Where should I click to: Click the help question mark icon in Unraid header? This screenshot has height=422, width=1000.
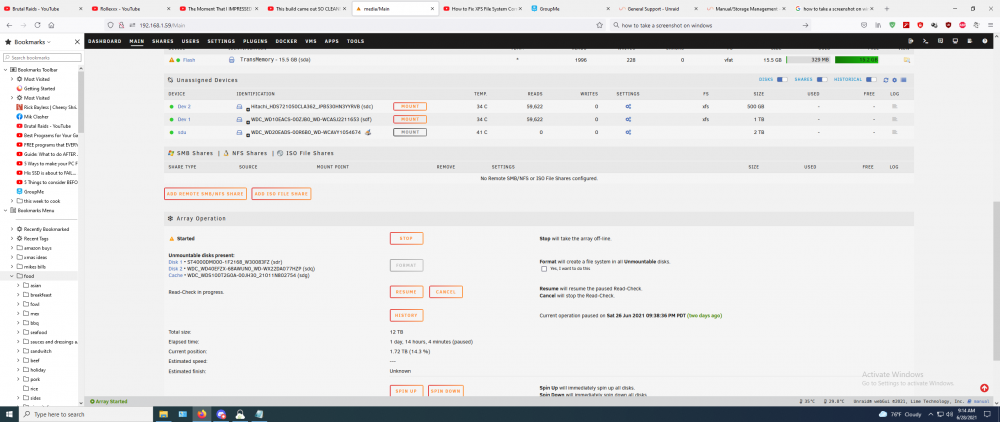click(x=985, y=41)
